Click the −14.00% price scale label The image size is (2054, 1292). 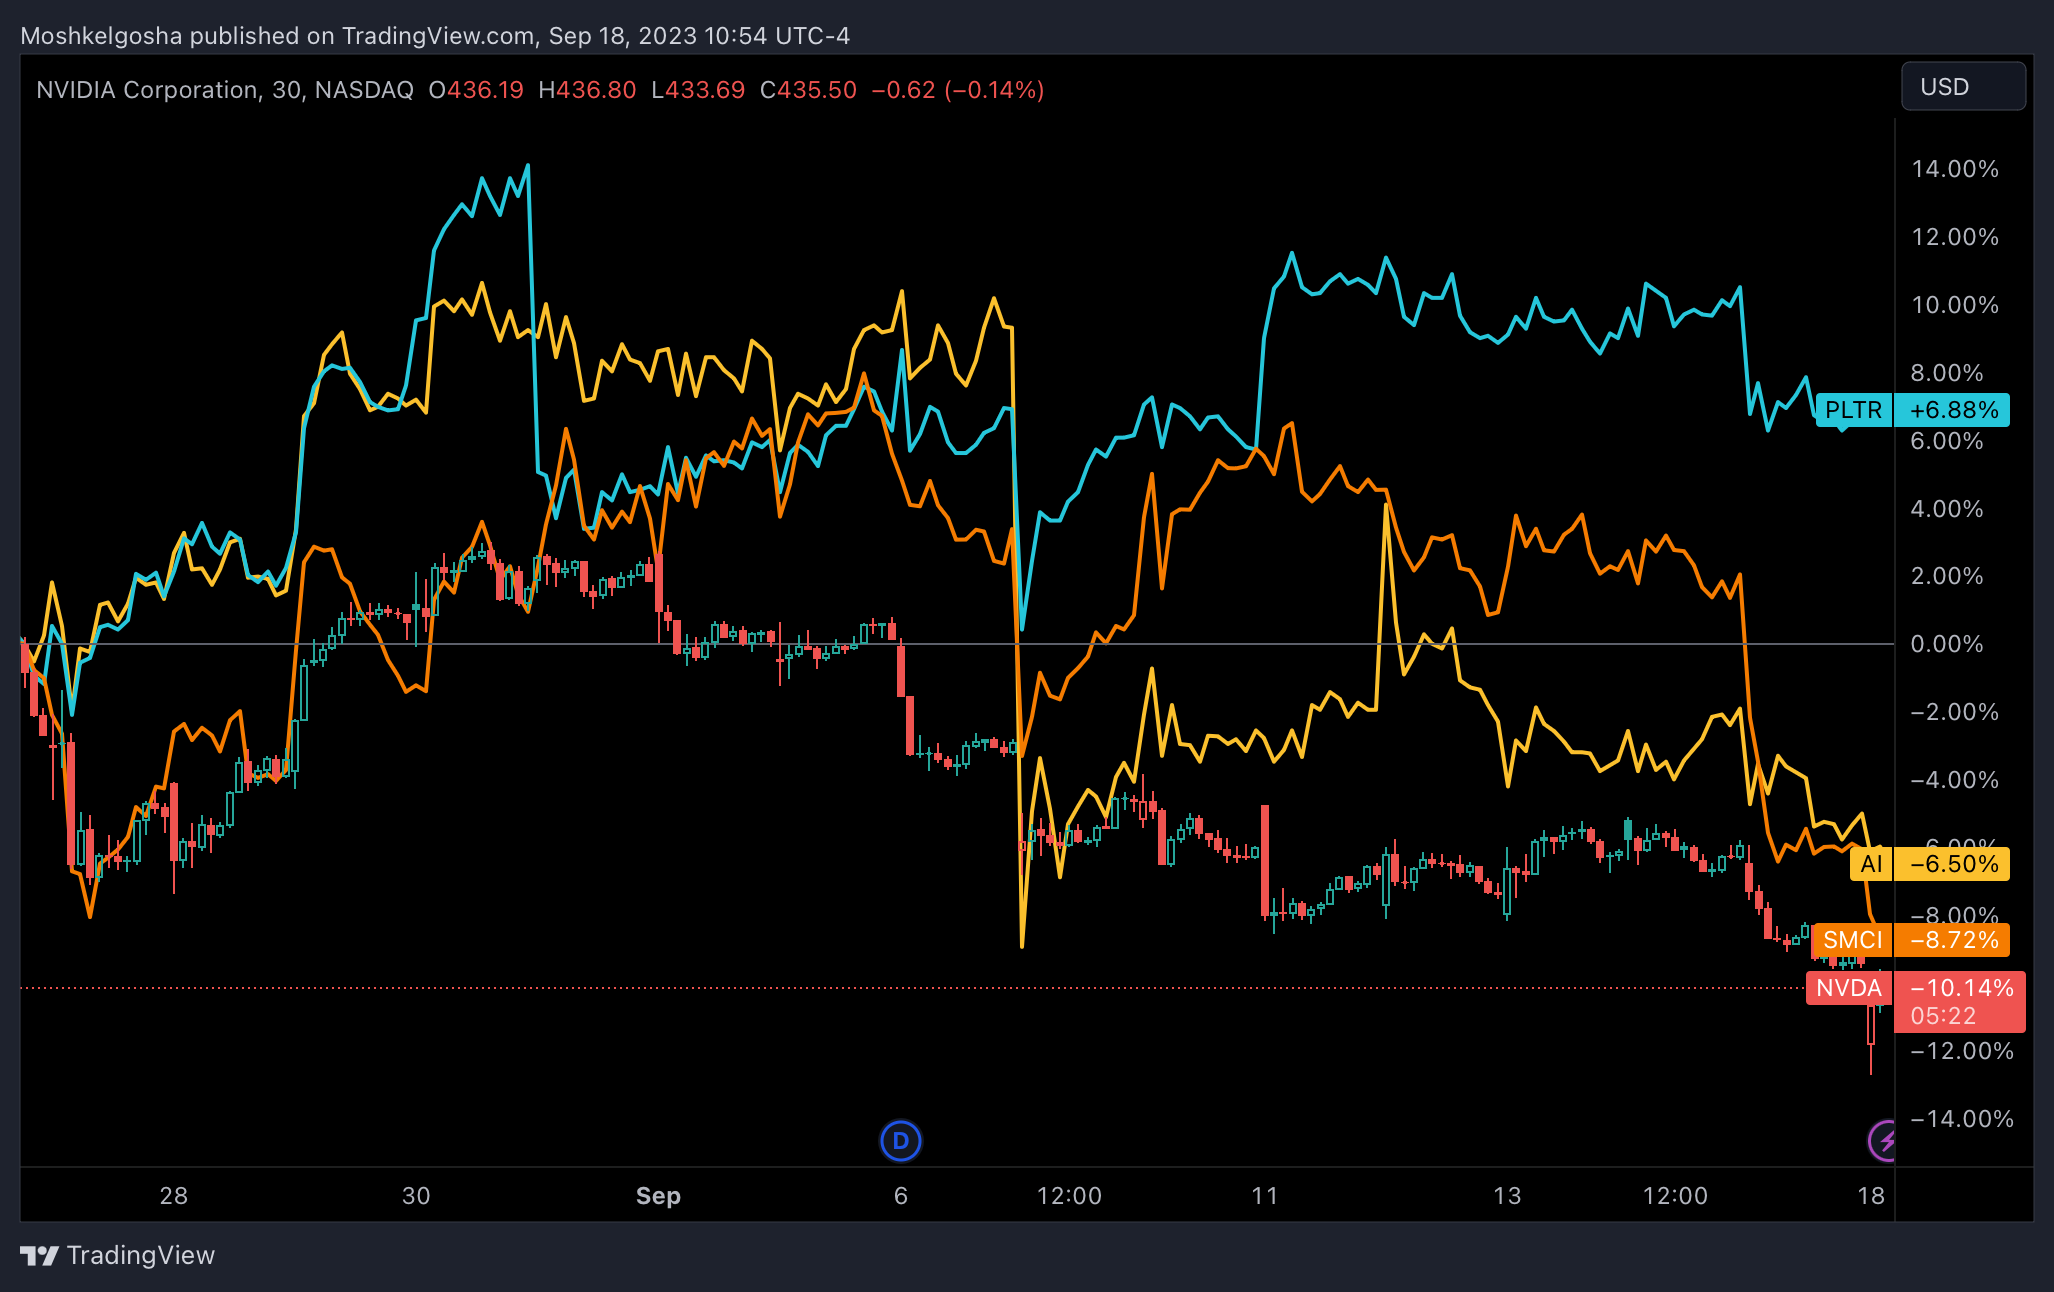1962,1119
